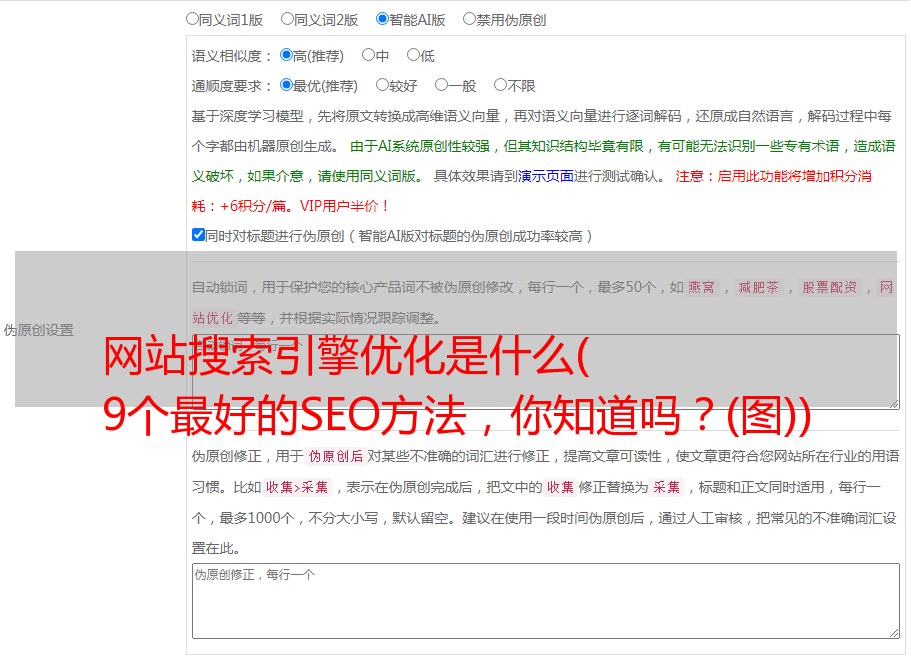Select the 智能AI版 radio button
Screen dimensions: 911x658
click(382, 18)
